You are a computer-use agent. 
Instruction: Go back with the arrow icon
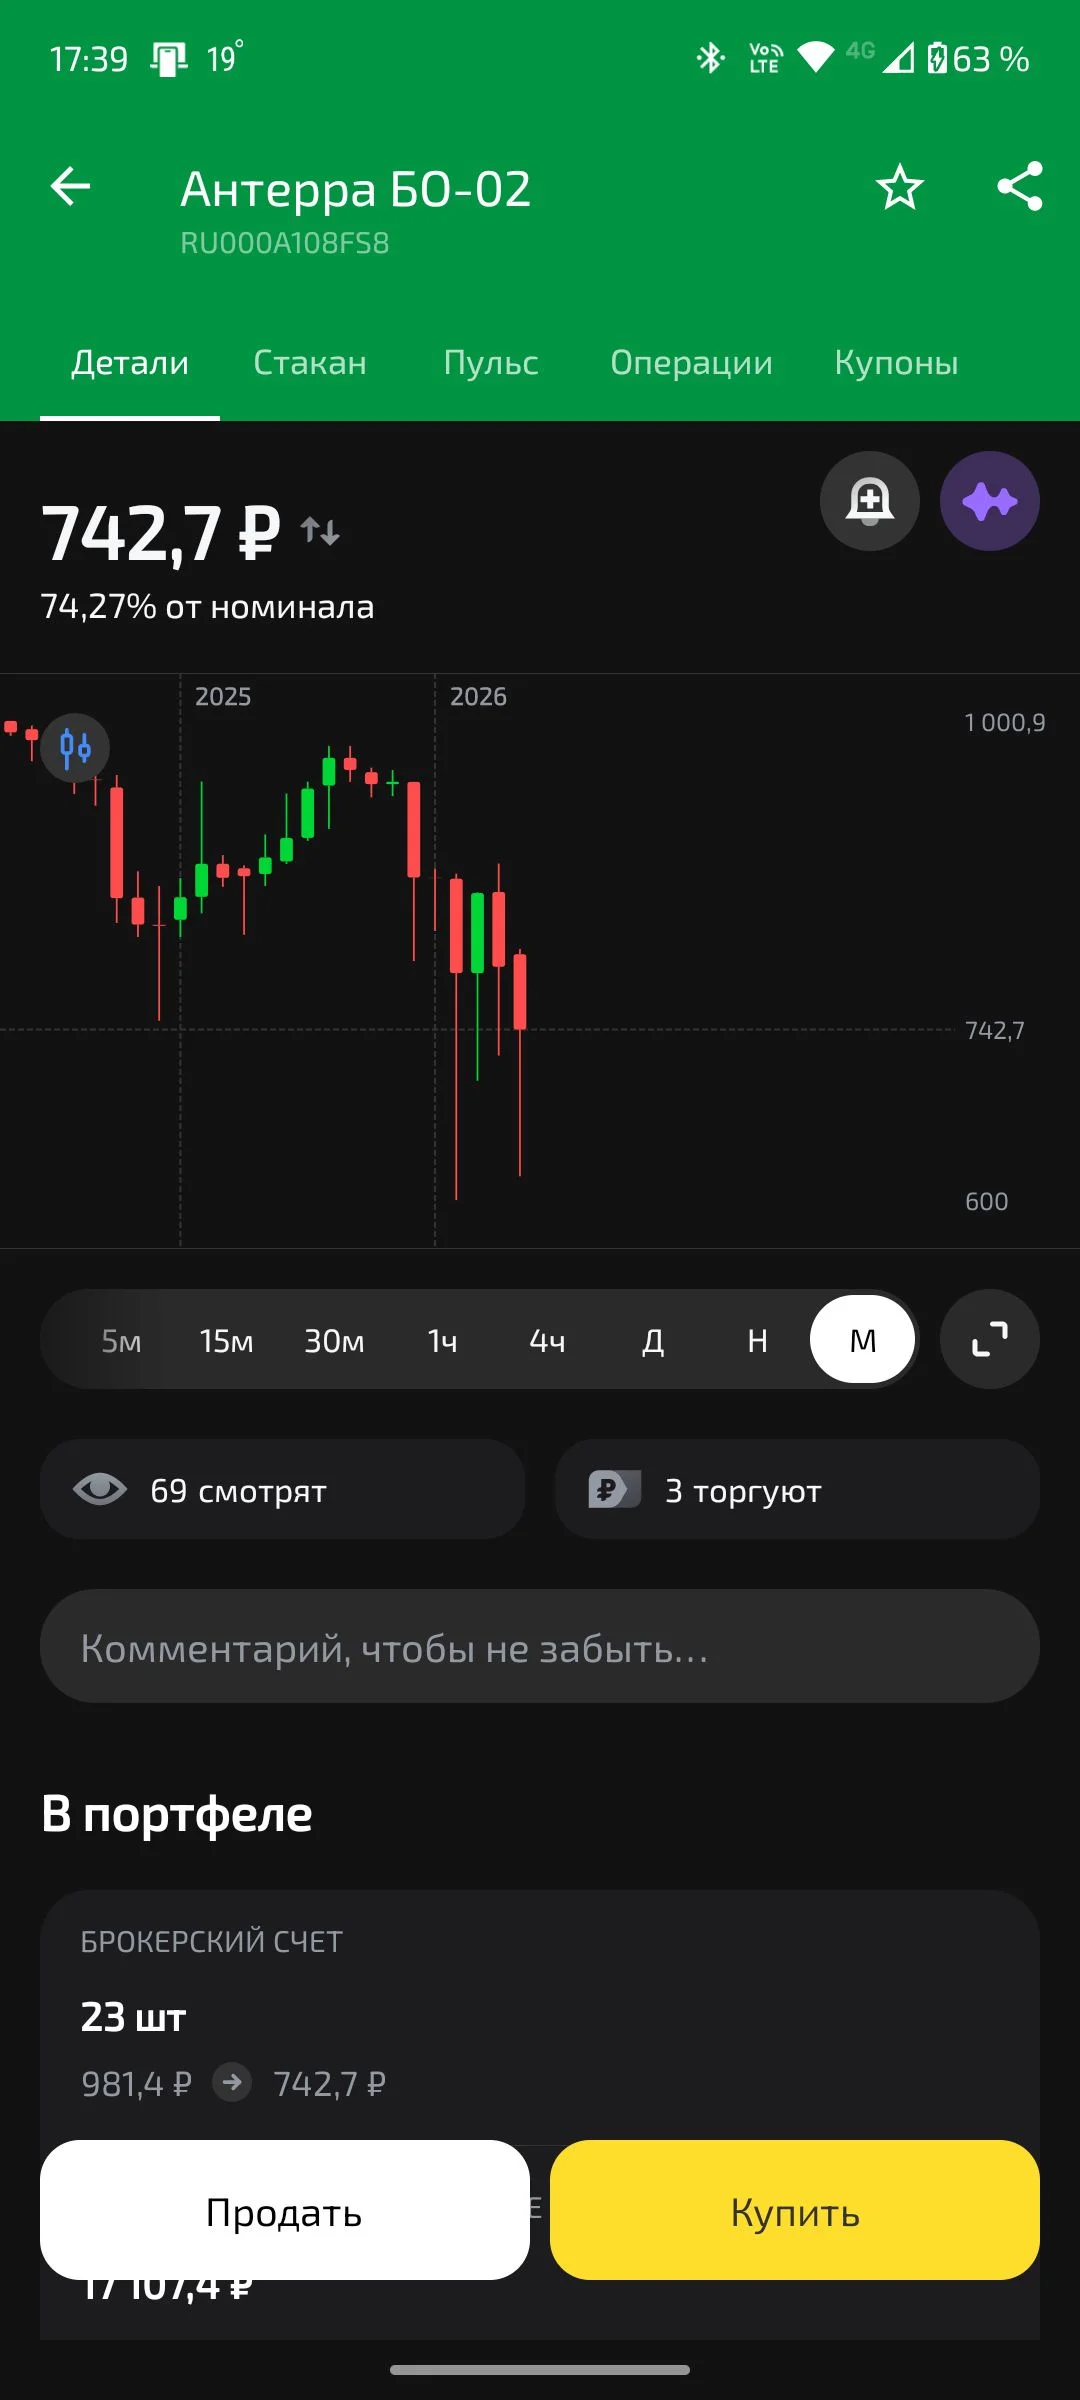[x=70, y=187]
